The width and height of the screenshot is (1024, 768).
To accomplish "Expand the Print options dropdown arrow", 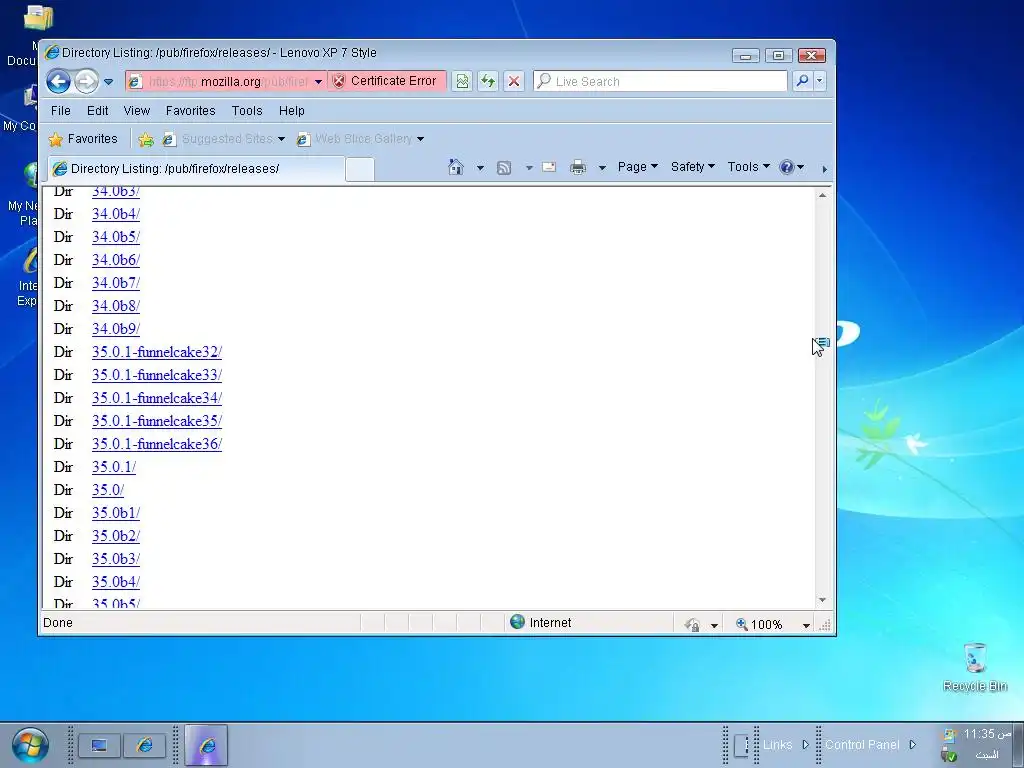I will (602, 168).
